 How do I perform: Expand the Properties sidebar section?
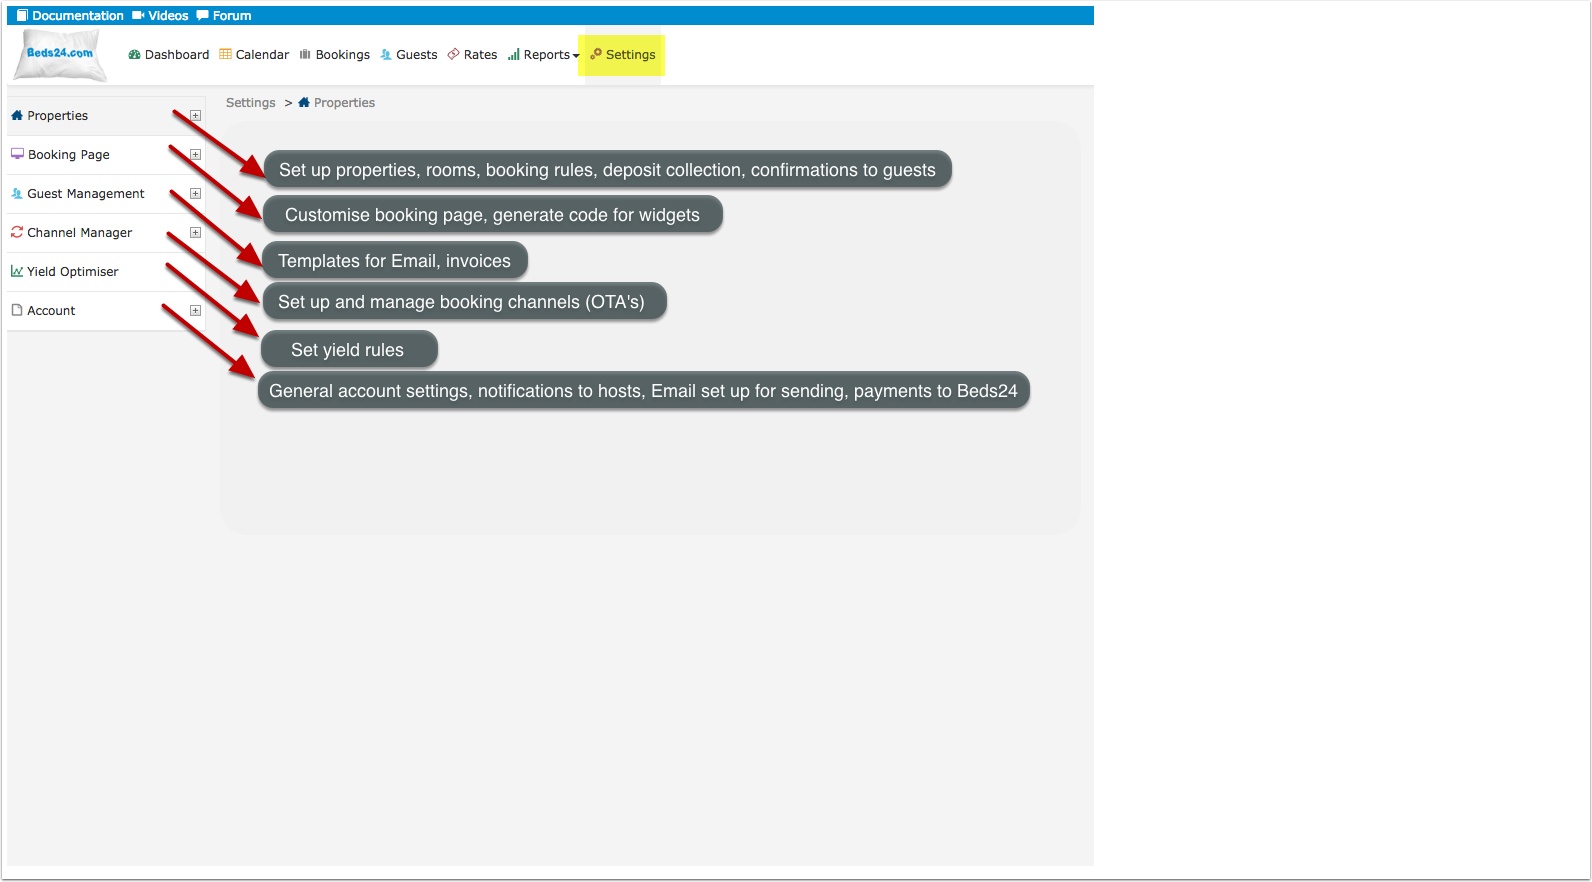click(x=195, y=116)
